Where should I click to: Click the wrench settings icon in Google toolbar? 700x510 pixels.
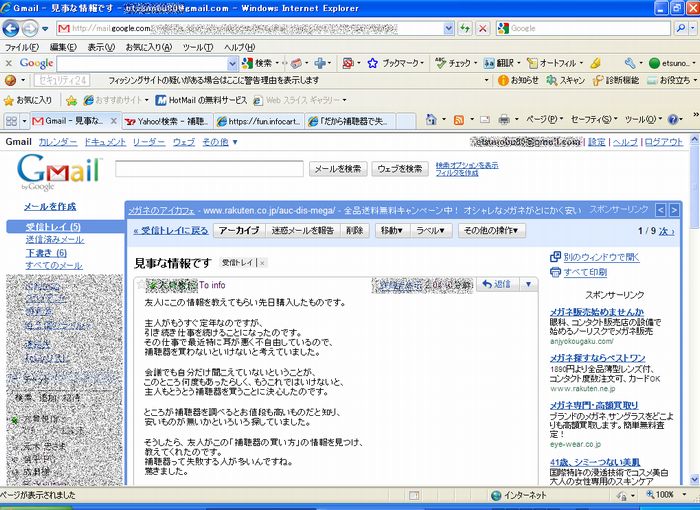pyautogui.click(x=629, y=63)
